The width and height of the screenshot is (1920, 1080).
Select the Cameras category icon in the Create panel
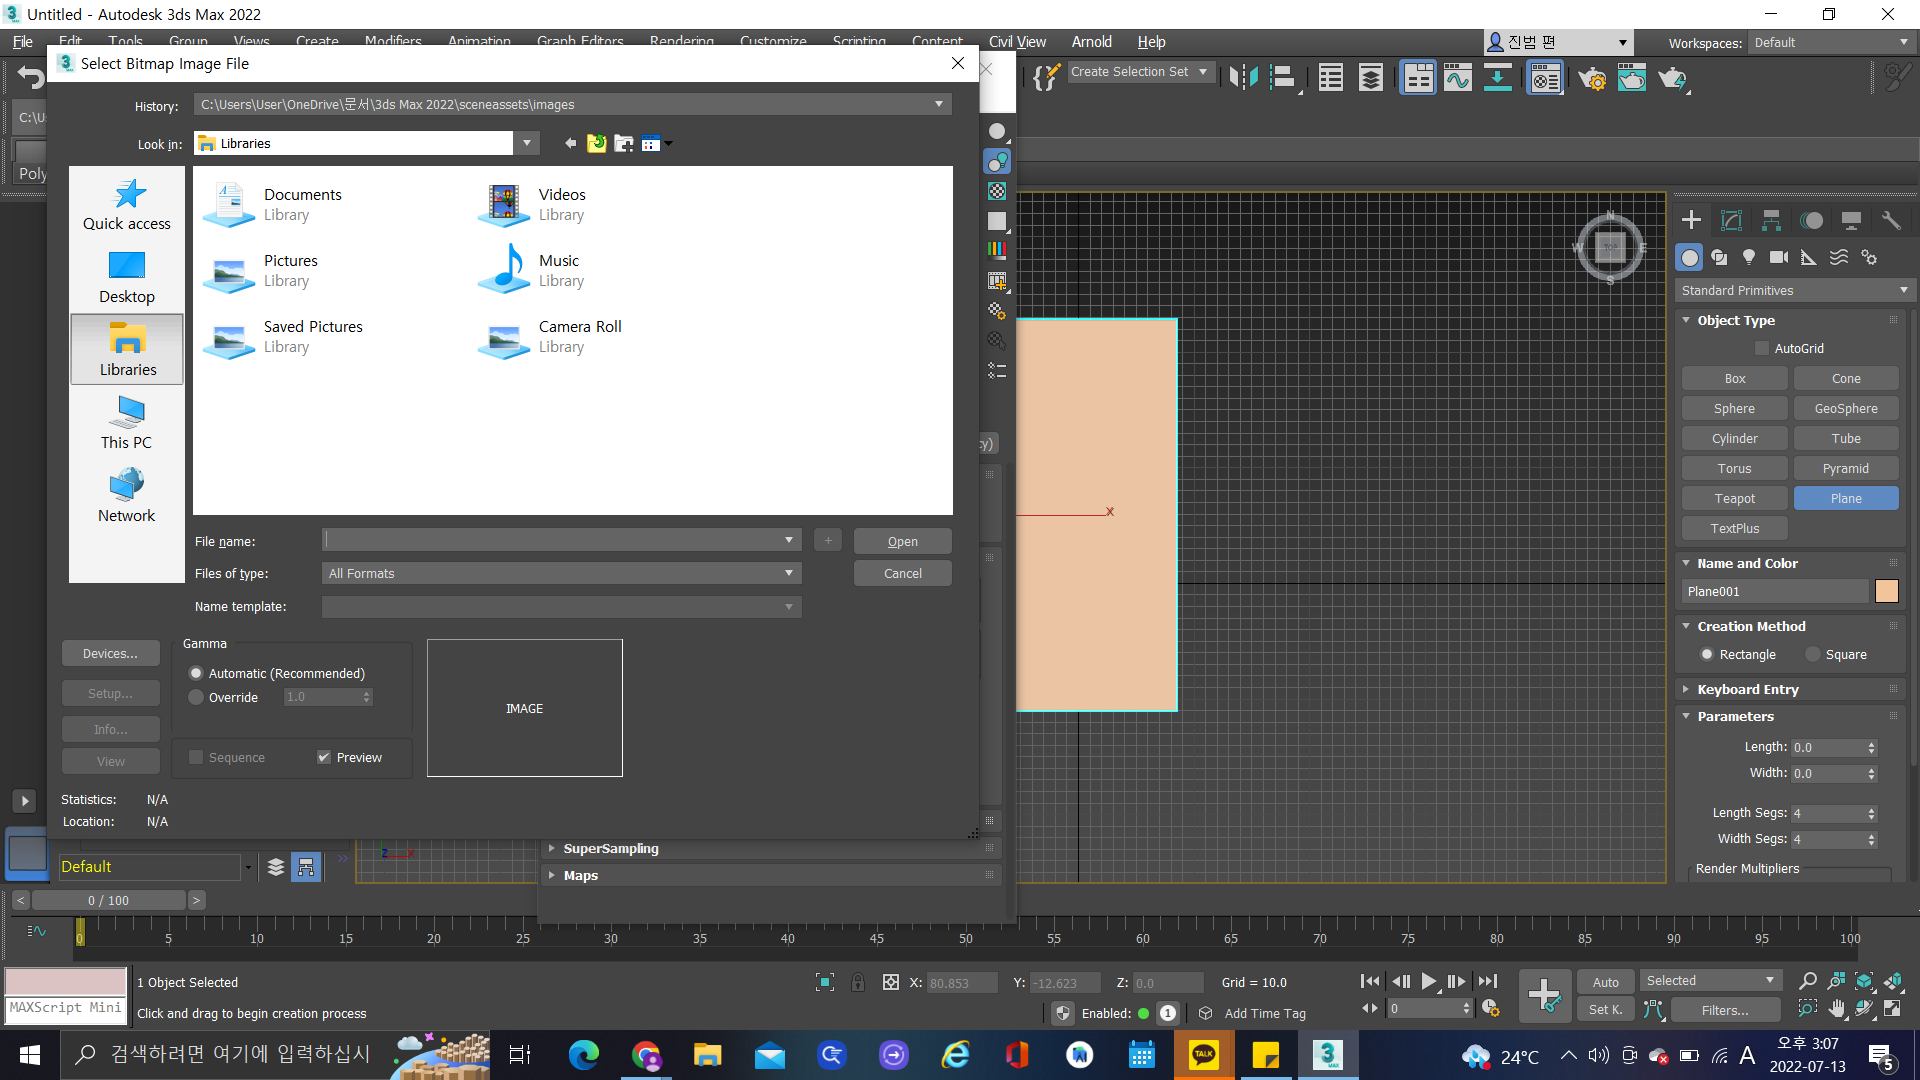(x=1779, y=257)
